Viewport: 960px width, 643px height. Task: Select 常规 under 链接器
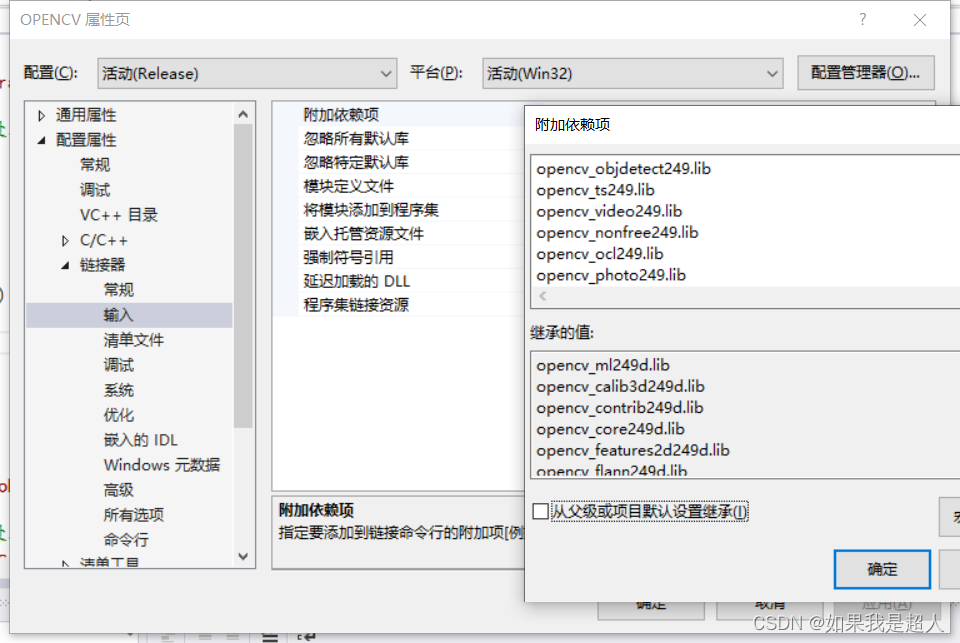click(x=119, y=290)
